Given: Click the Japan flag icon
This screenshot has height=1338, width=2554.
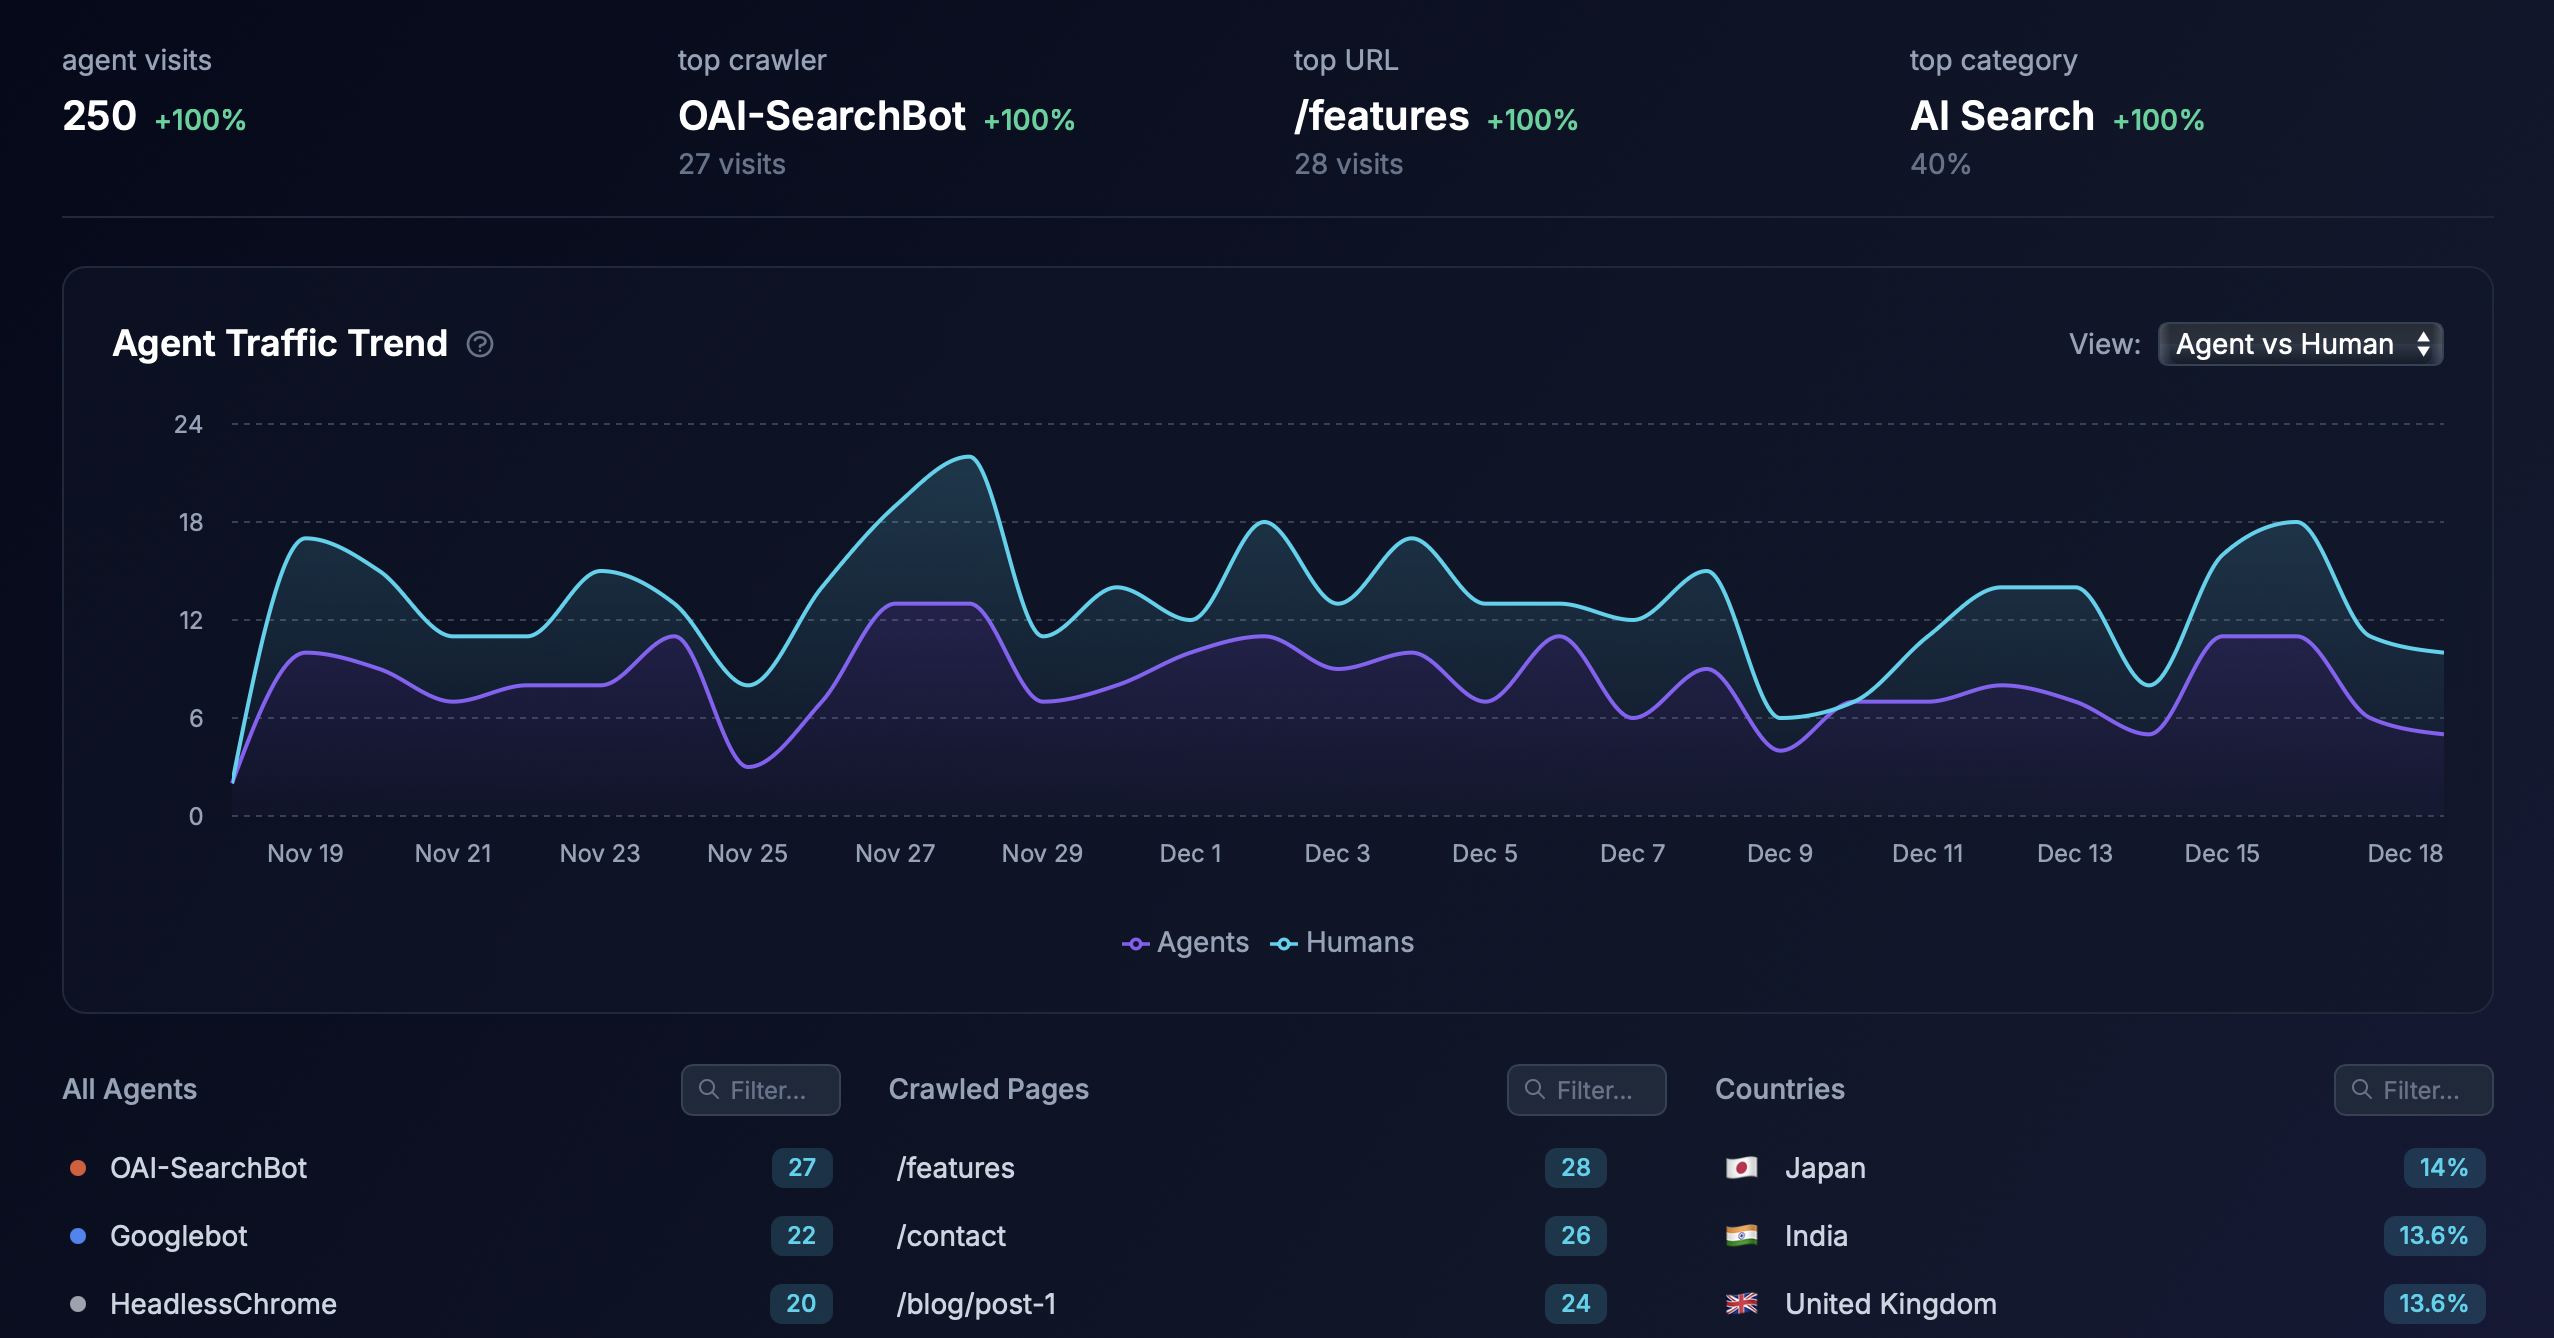Looking at the screenshot, I should pyautogui.click(x=1743, y=1167).
